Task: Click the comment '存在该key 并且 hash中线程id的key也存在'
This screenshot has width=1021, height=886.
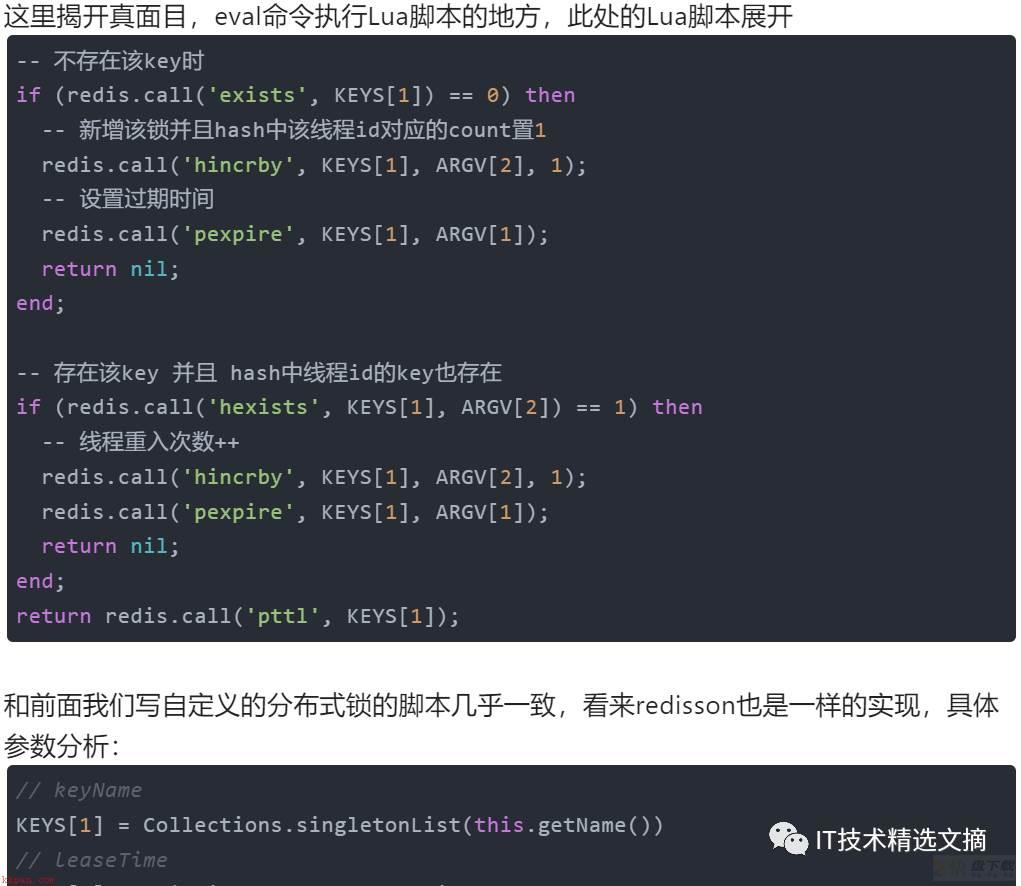Action: click(x=259, y=373)
